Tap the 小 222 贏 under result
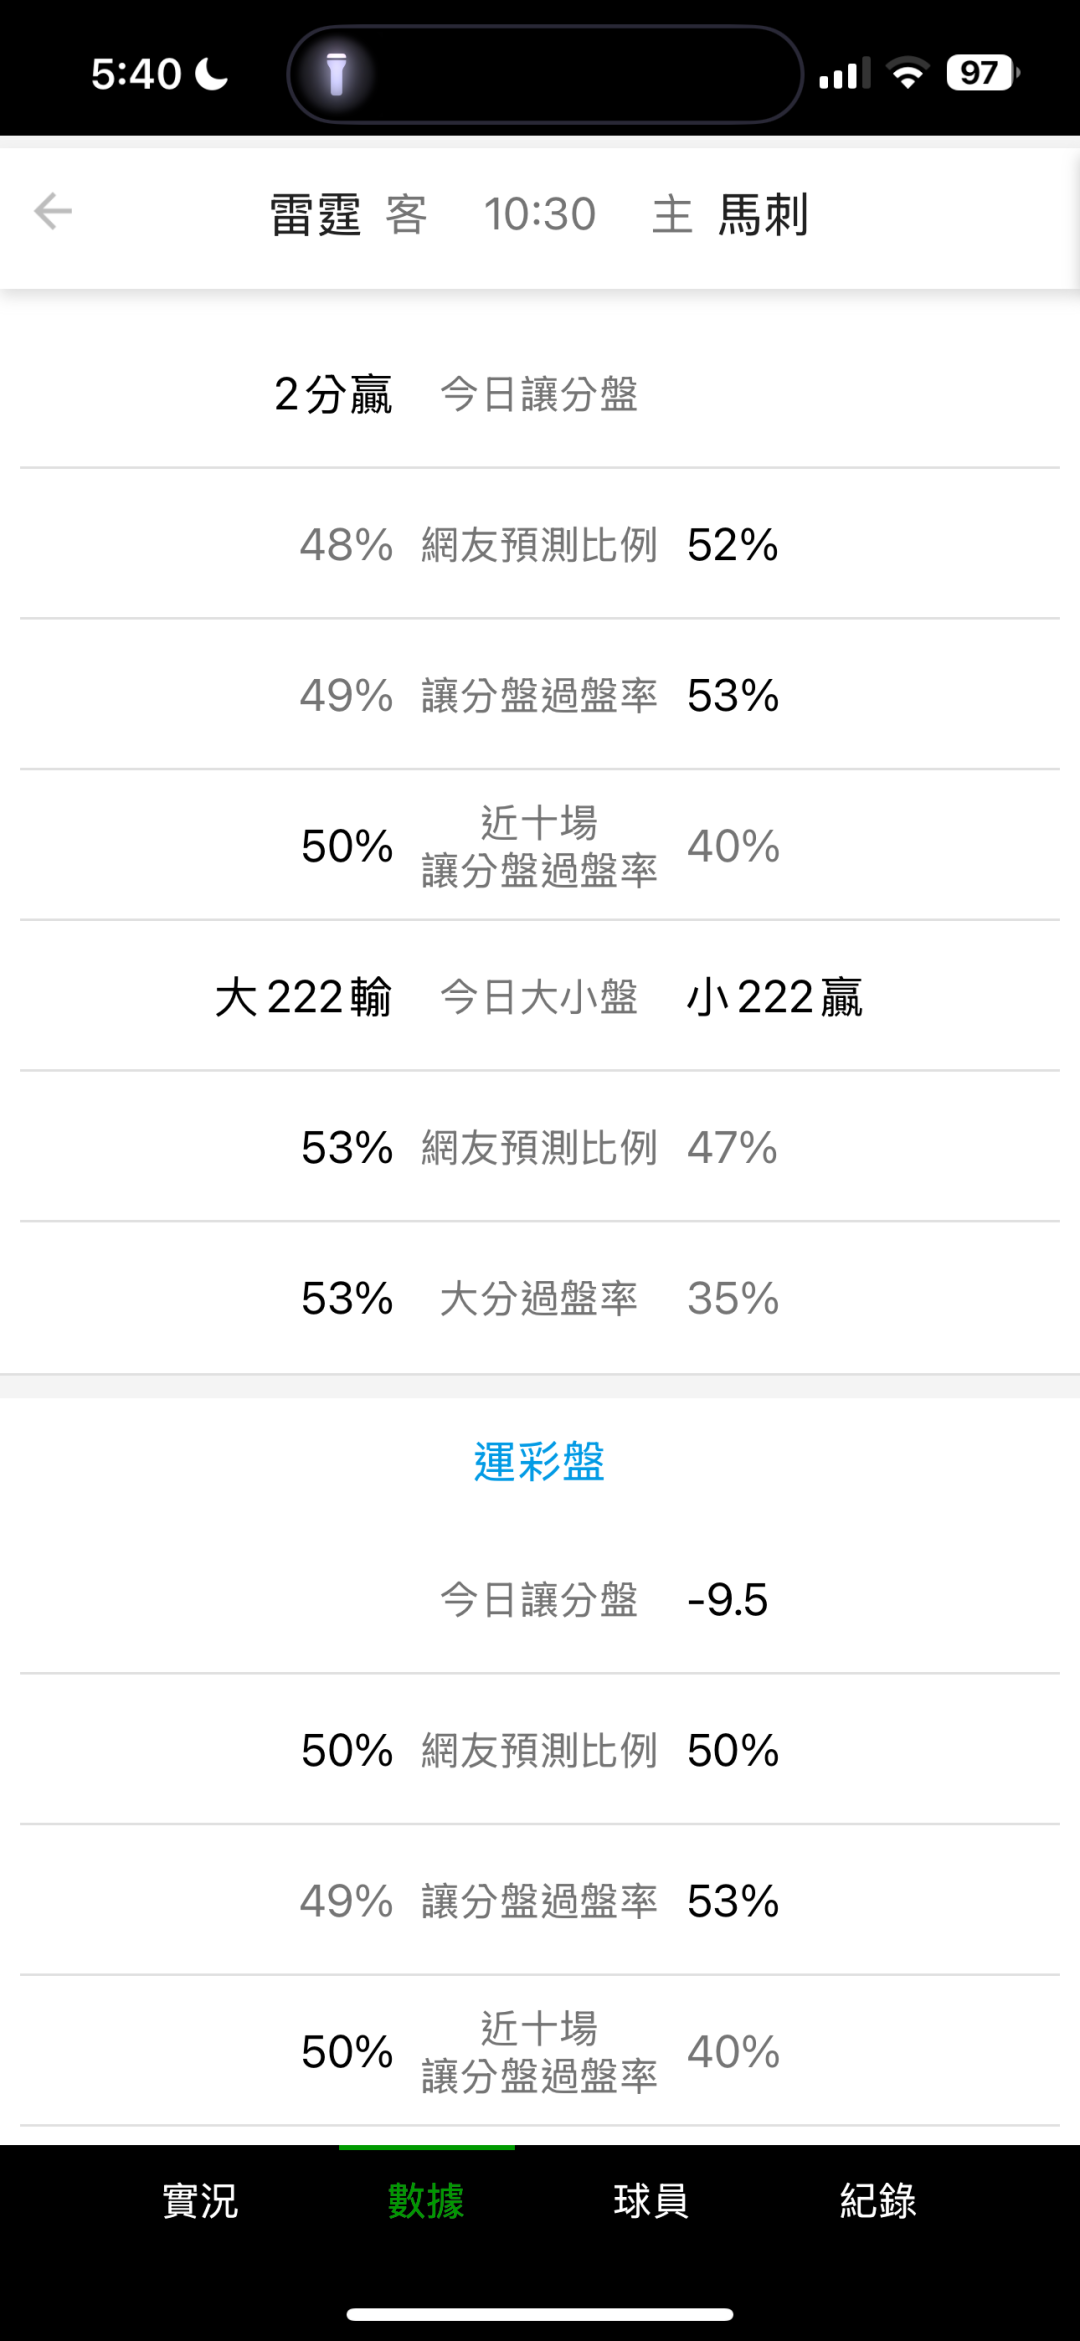 click(775, 997)
